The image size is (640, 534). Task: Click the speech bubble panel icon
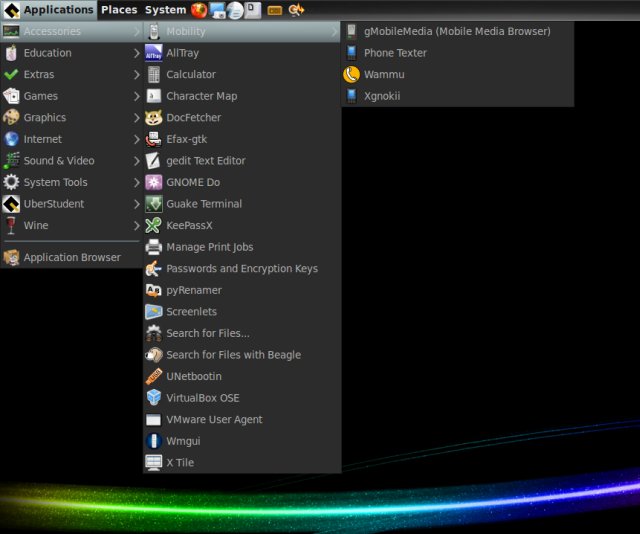(x=235, y=11)
